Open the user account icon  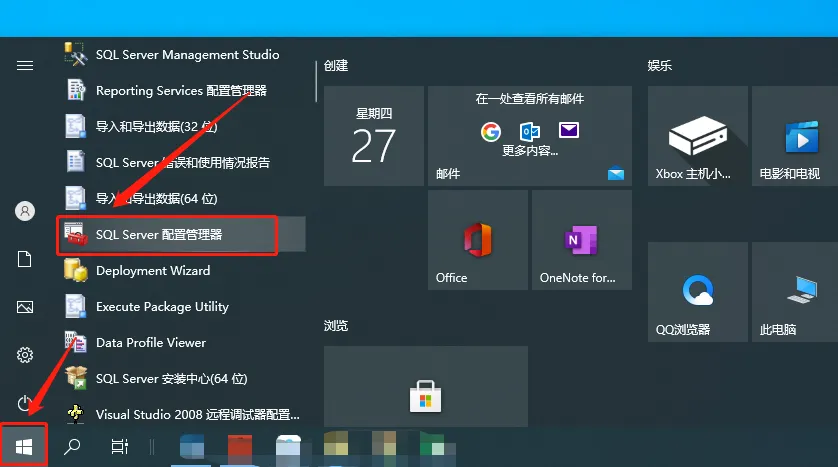25,211
